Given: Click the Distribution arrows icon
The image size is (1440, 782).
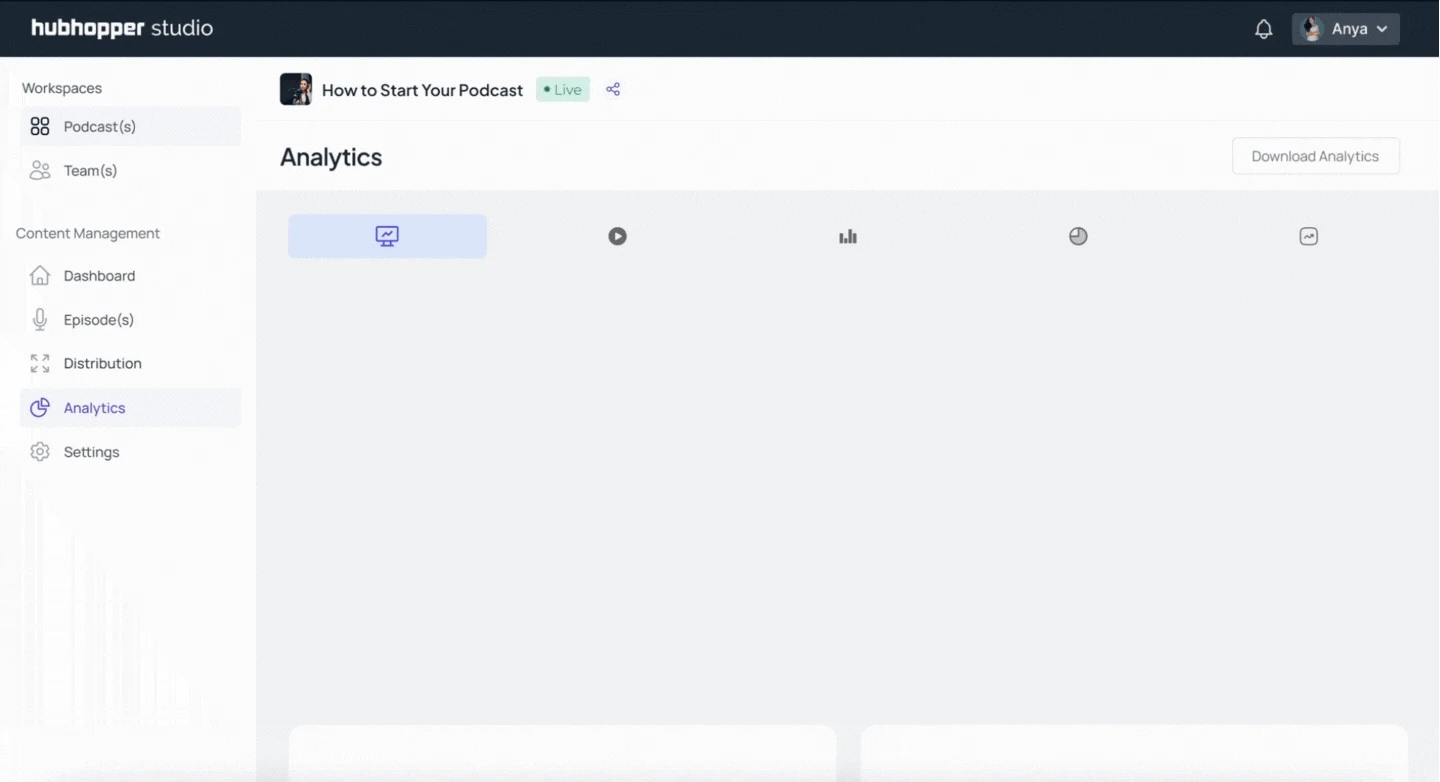Looking at the screenshot, I should (x=40, y=364).
